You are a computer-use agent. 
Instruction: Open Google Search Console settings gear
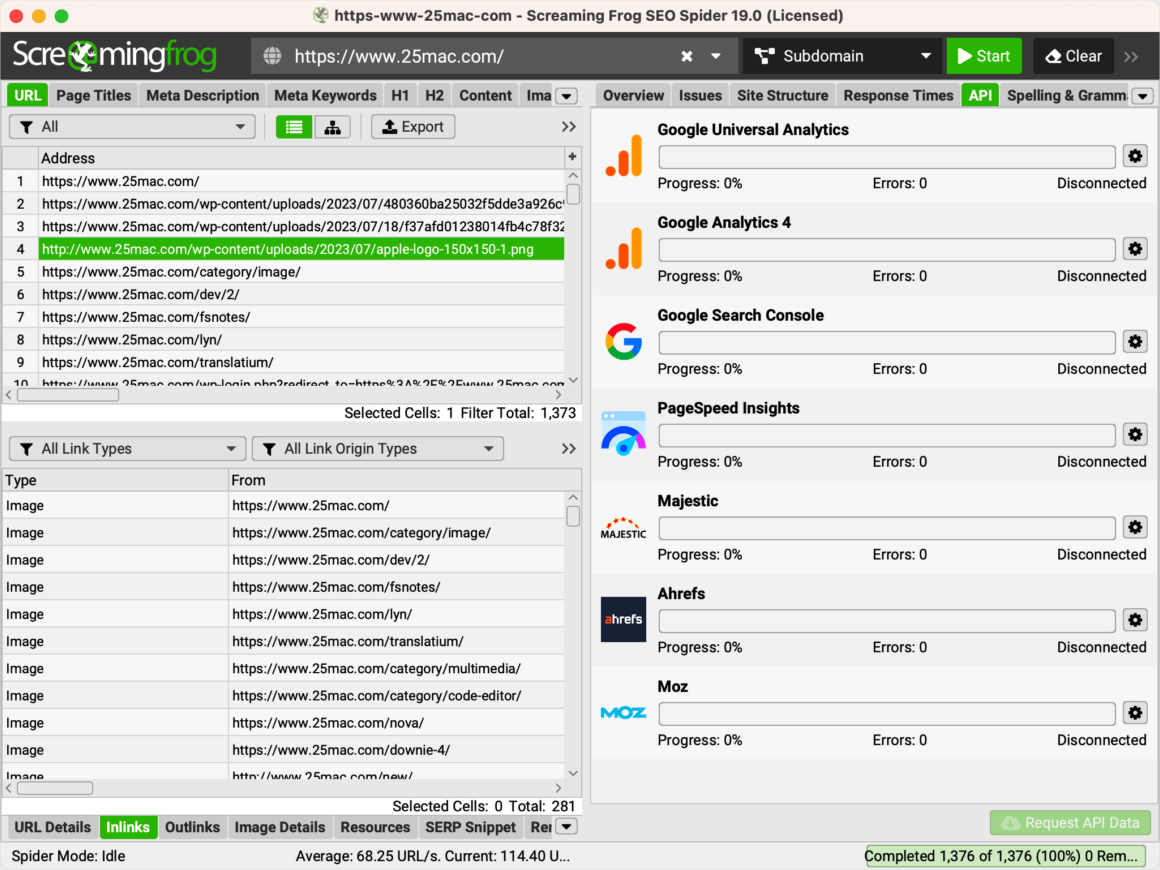click(x=1135, y=342)
